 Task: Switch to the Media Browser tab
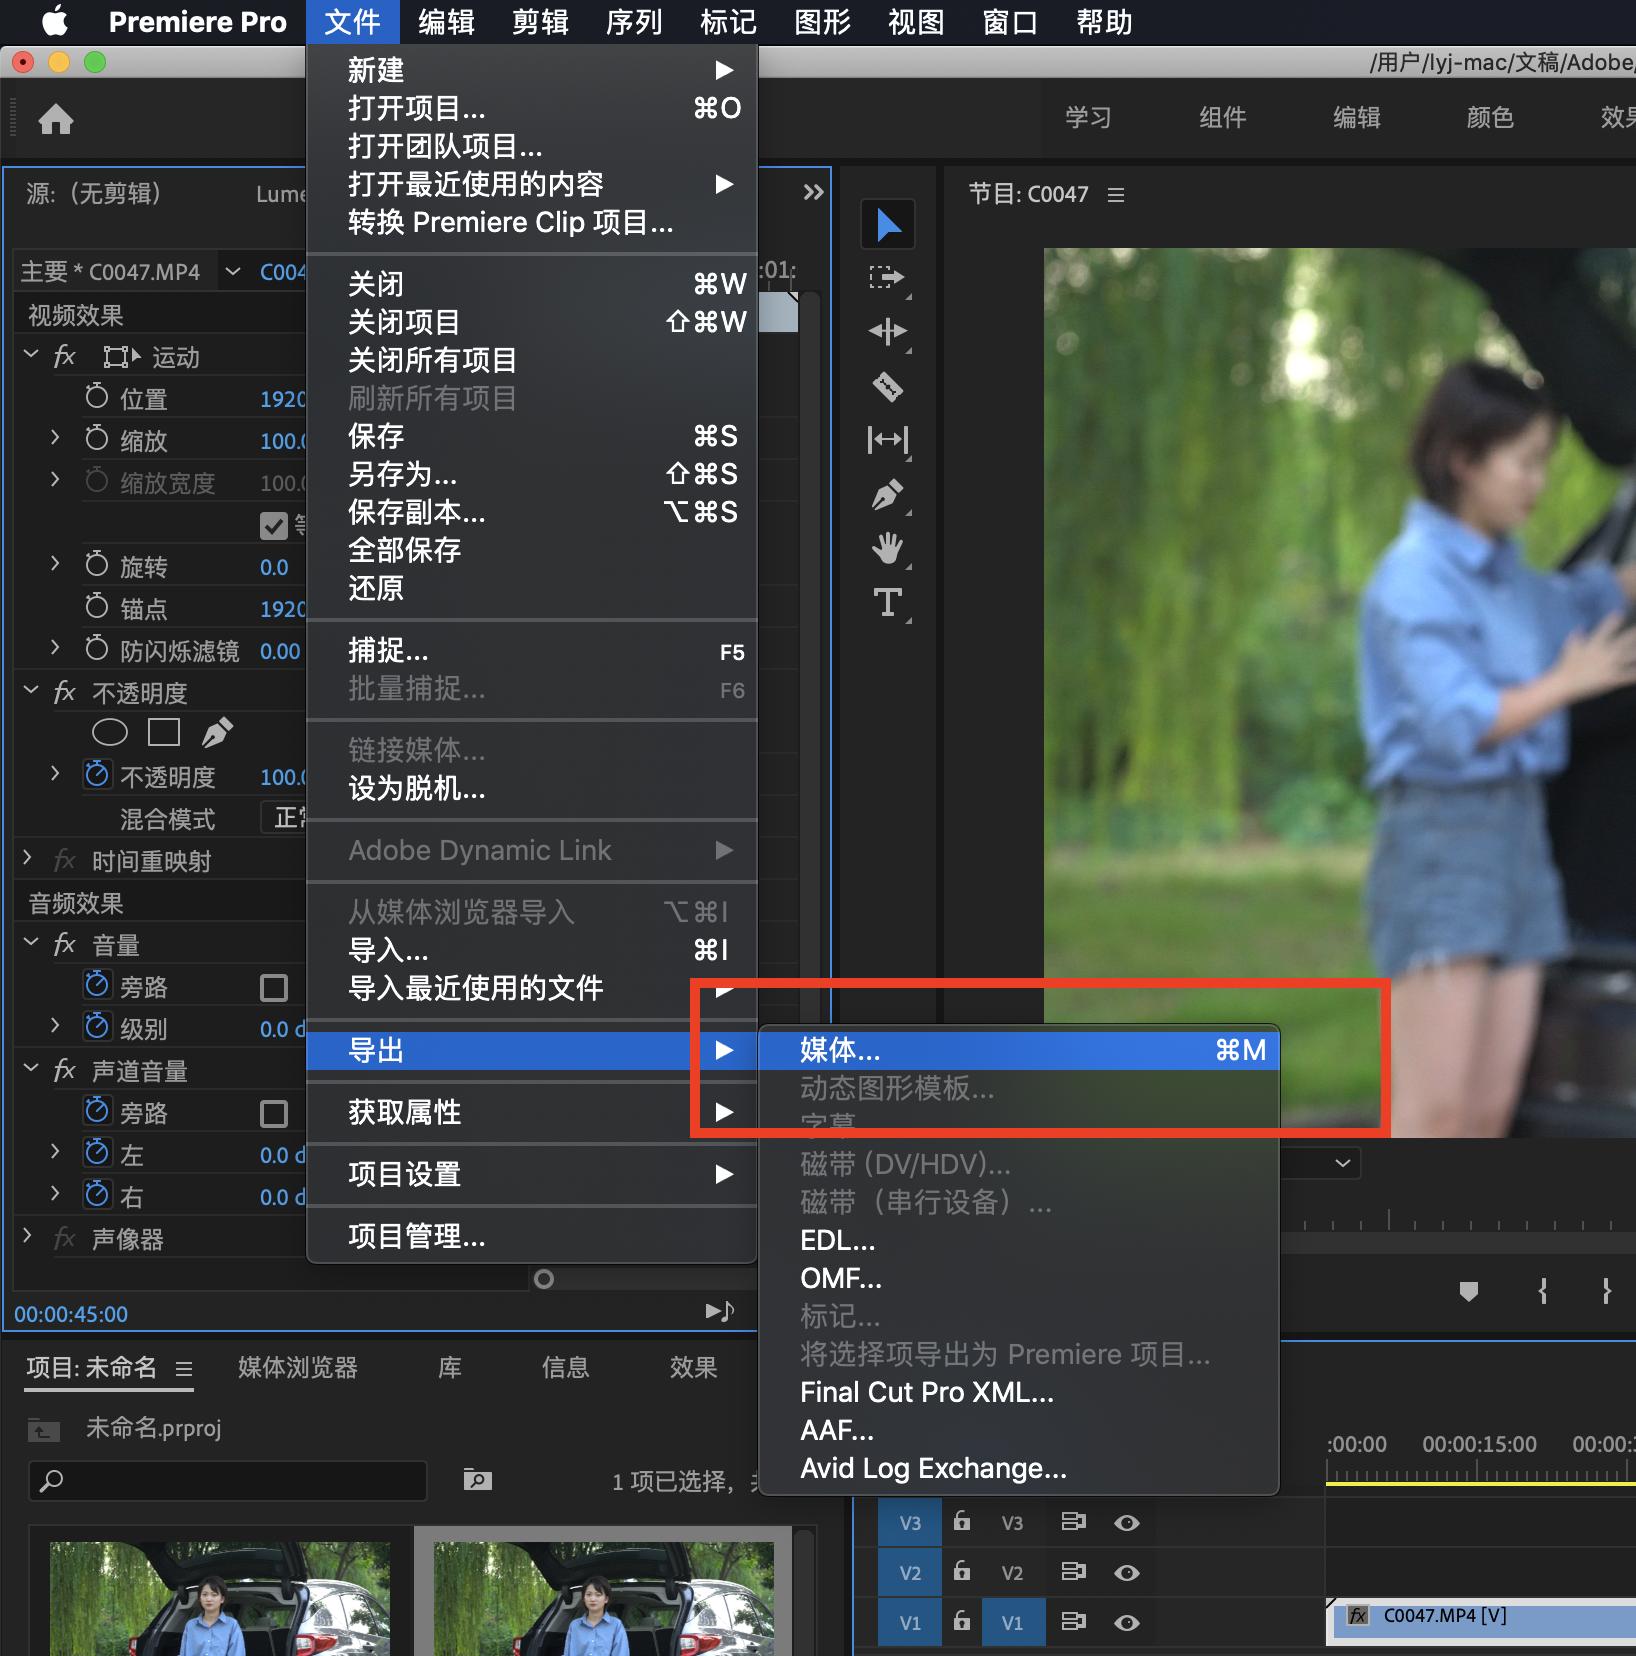point(297,1368)
